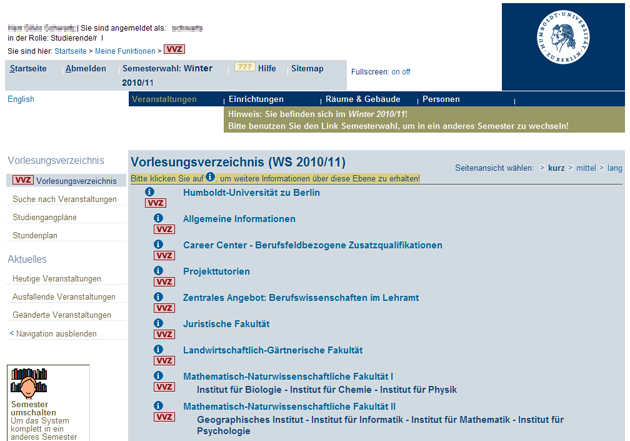
Task: Click the Semester umschalten calendar icon
Action: click(29, 384)
